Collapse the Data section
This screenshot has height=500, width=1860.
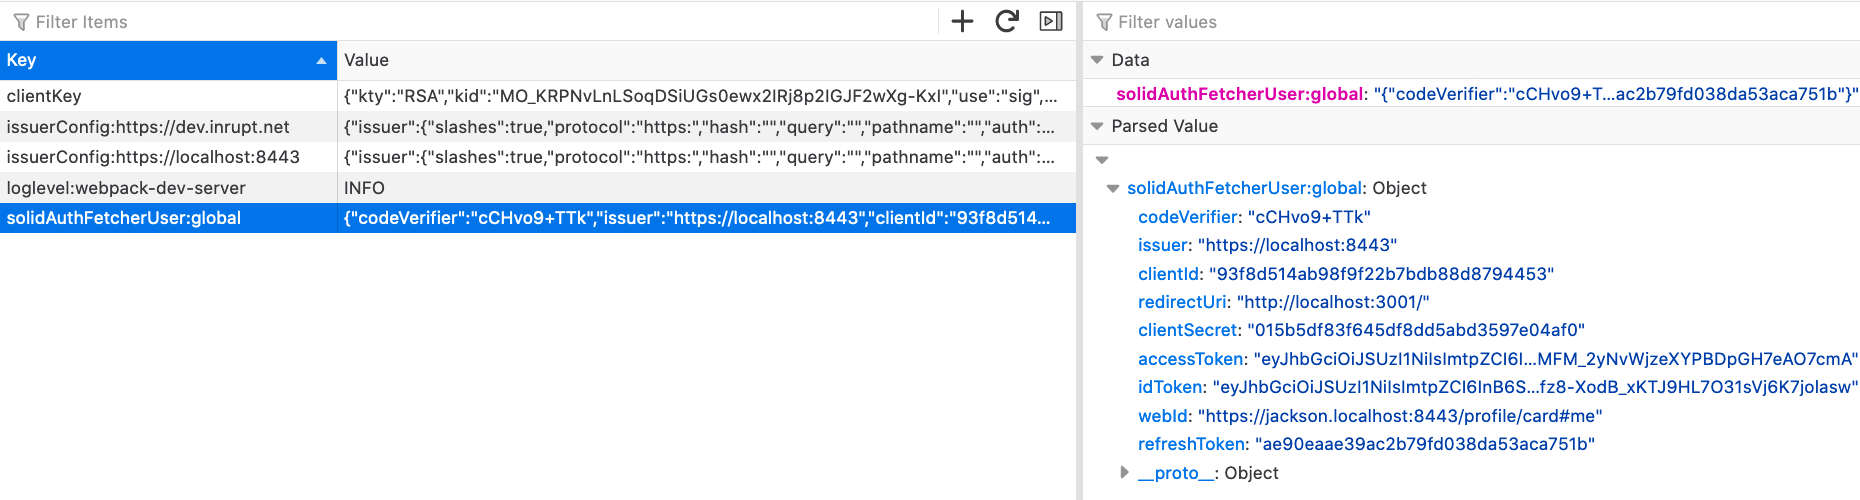point(1098,60)
